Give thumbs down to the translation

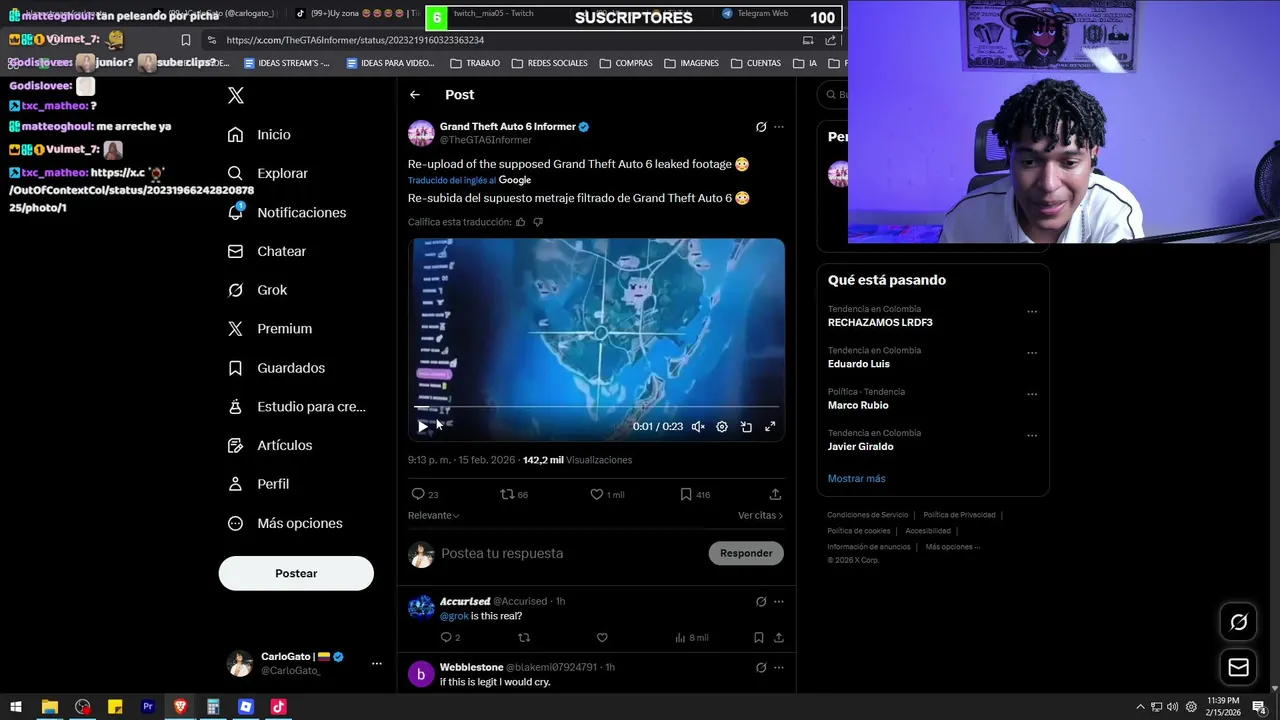538,222
